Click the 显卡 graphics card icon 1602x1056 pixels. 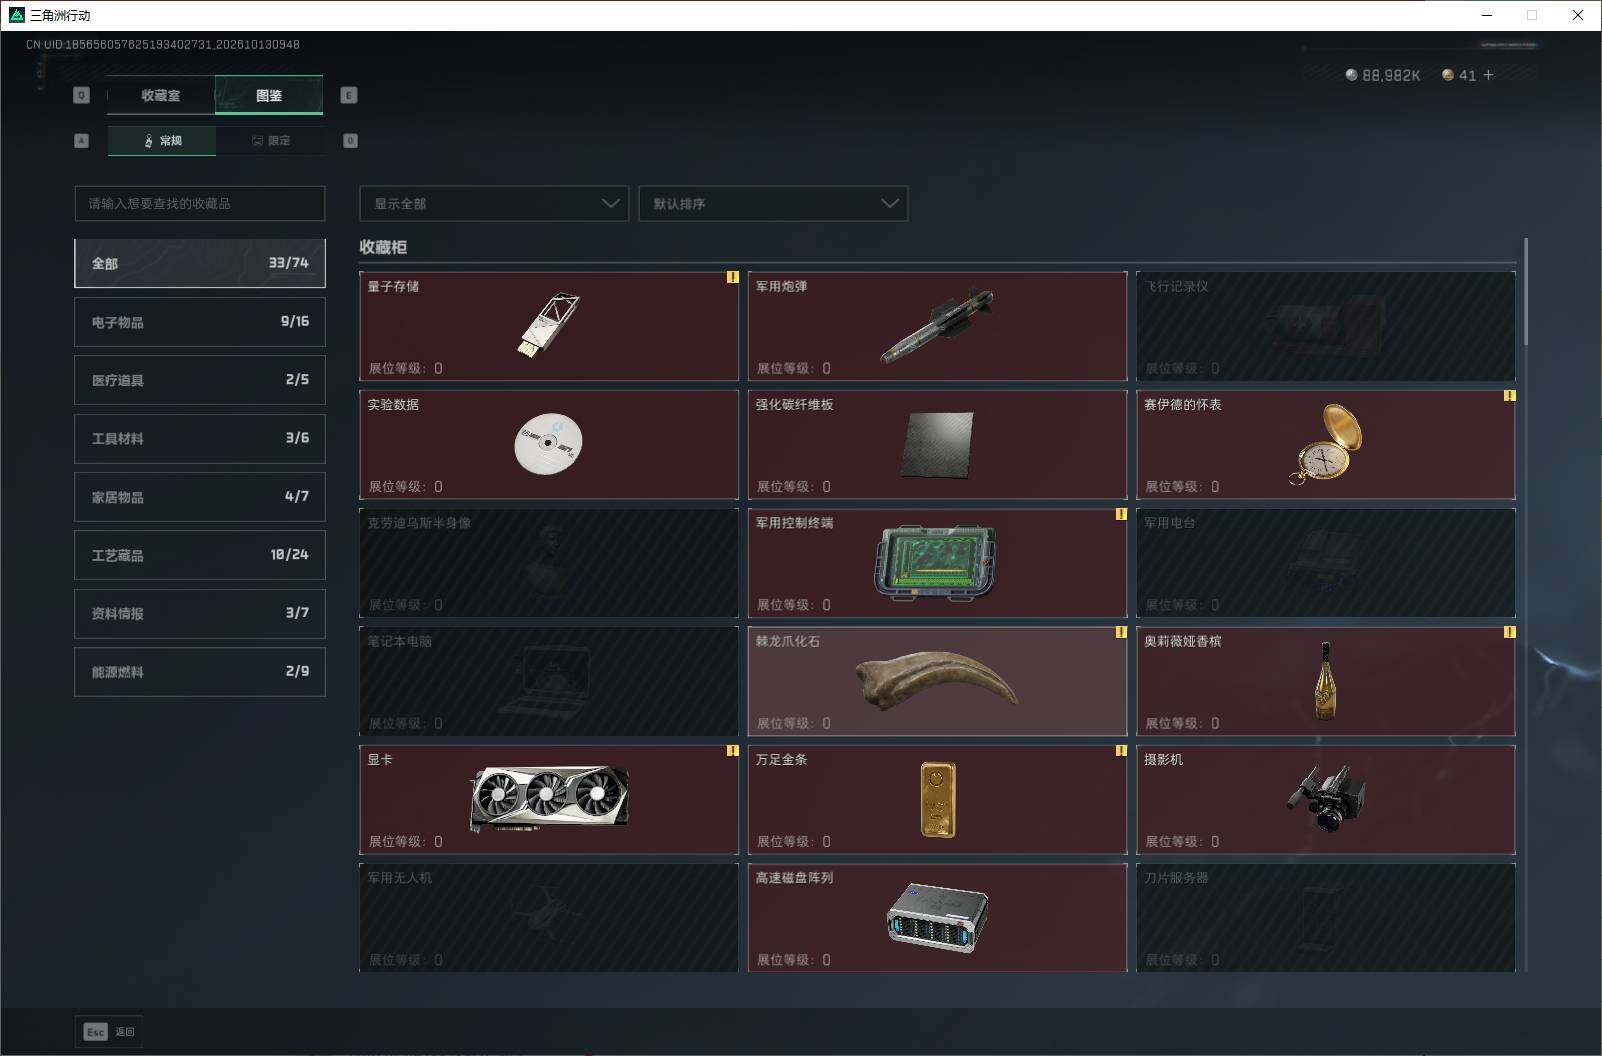point(549,799)
